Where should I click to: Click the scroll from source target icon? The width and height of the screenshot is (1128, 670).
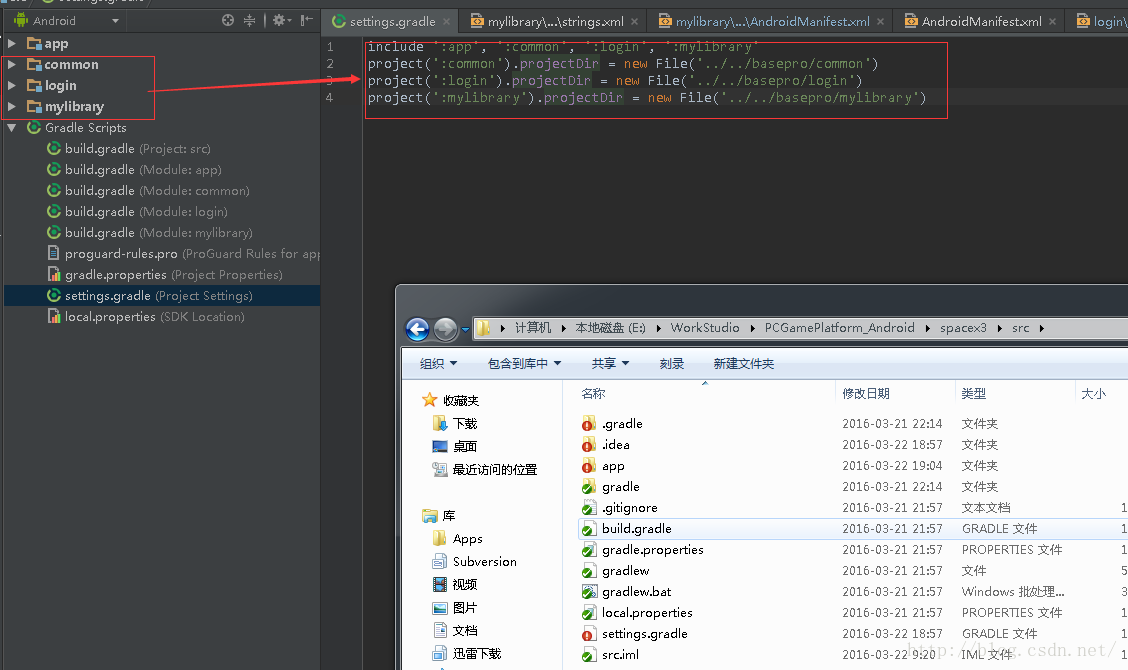(228, 20)
